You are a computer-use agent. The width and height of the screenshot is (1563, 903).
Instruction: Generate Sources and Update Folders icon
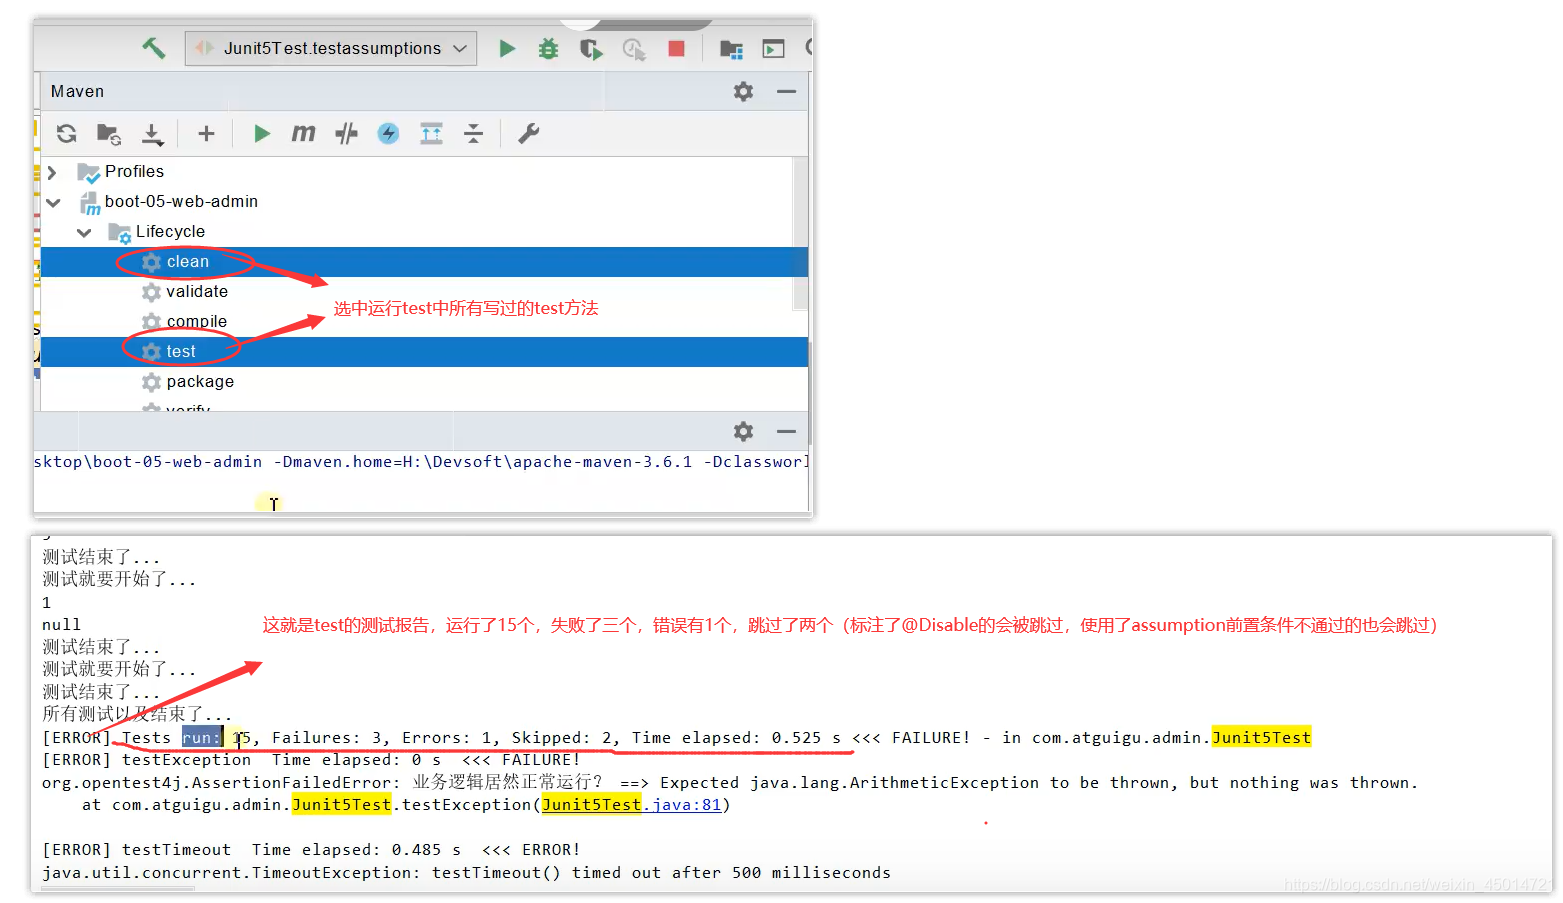(x=109, y=133)
